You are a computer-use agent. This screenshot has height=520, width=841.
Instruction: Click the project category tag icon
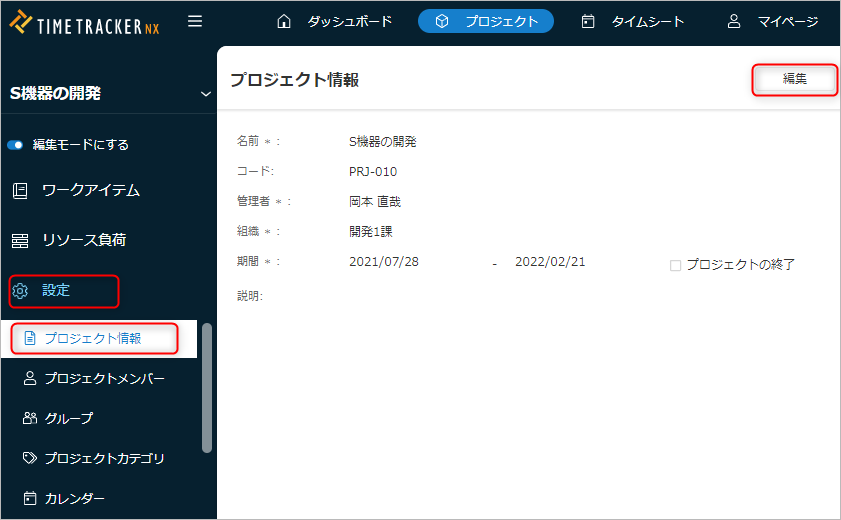[30, 458]
